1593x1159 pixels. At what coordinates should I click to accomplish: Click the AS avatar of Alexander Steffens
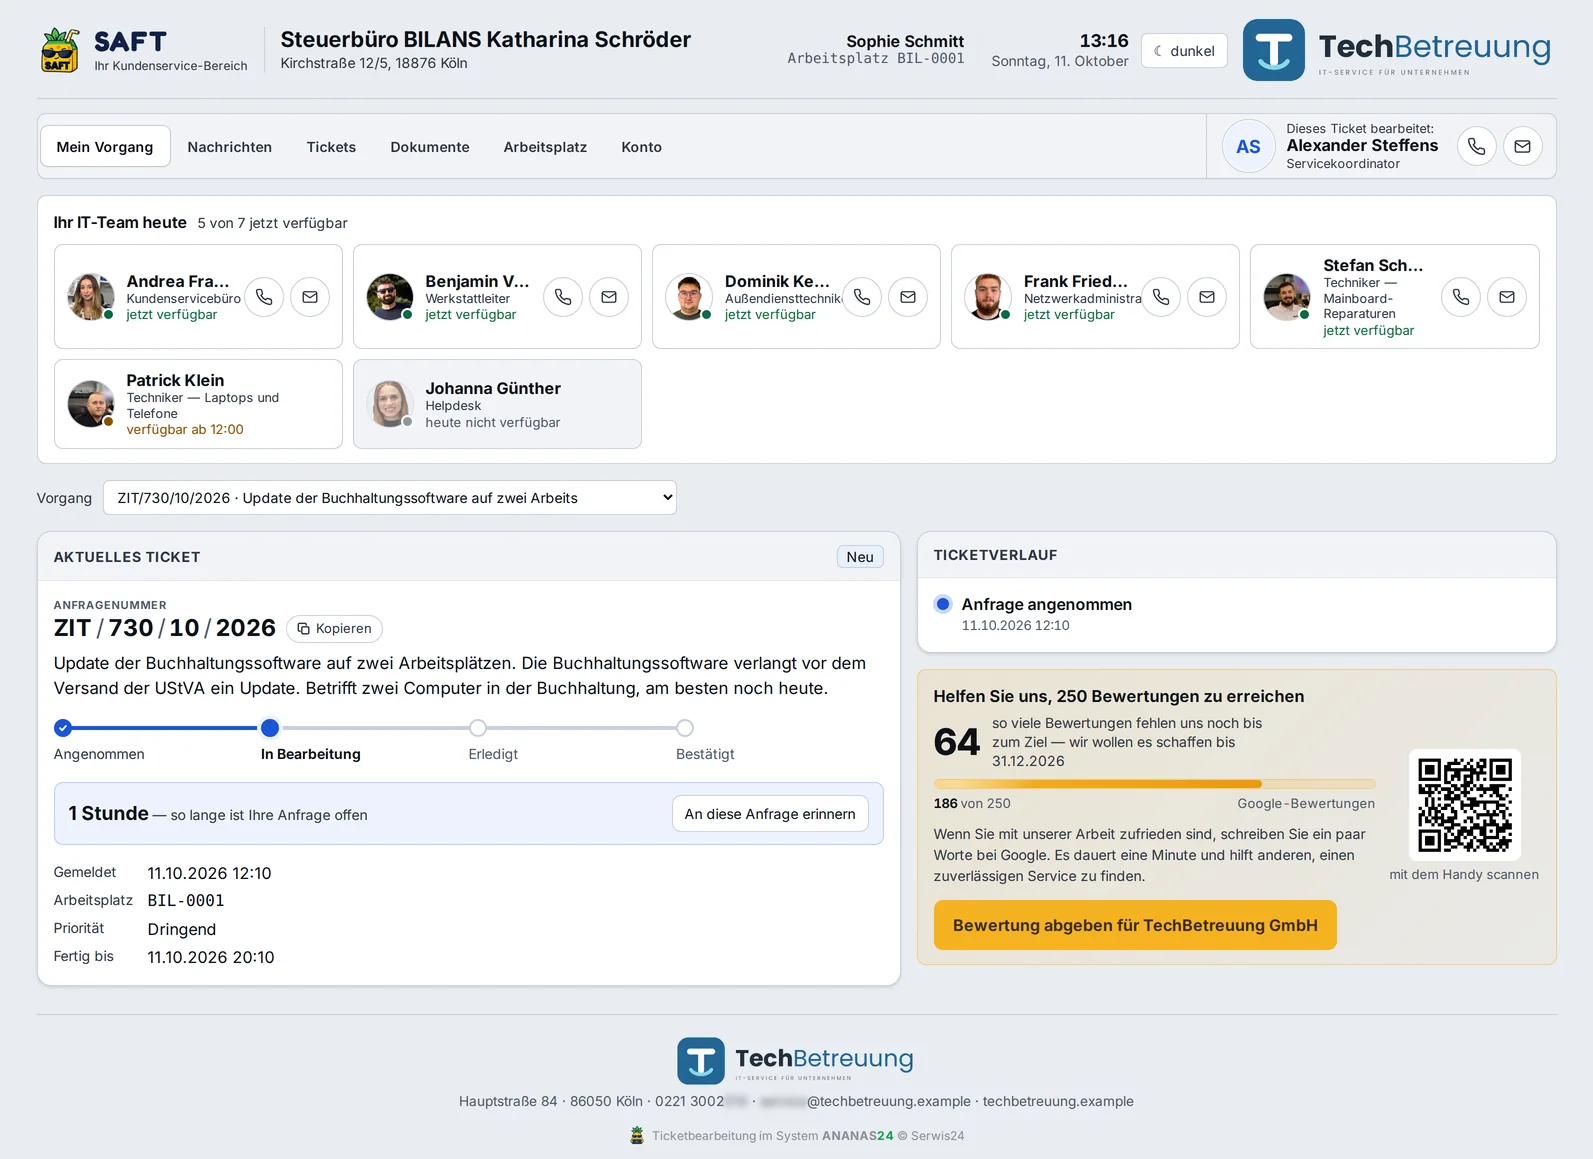click(x=1248, y=147)
